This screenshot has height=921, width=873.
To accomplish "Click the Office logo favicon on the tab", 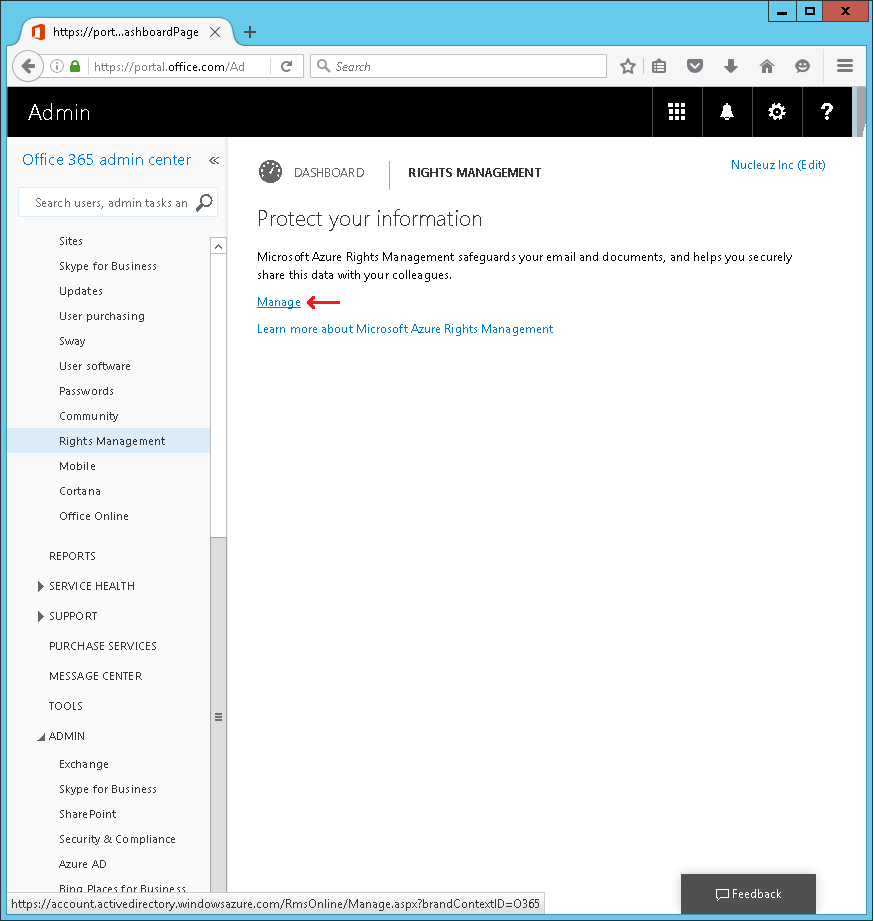I will 38,32.
